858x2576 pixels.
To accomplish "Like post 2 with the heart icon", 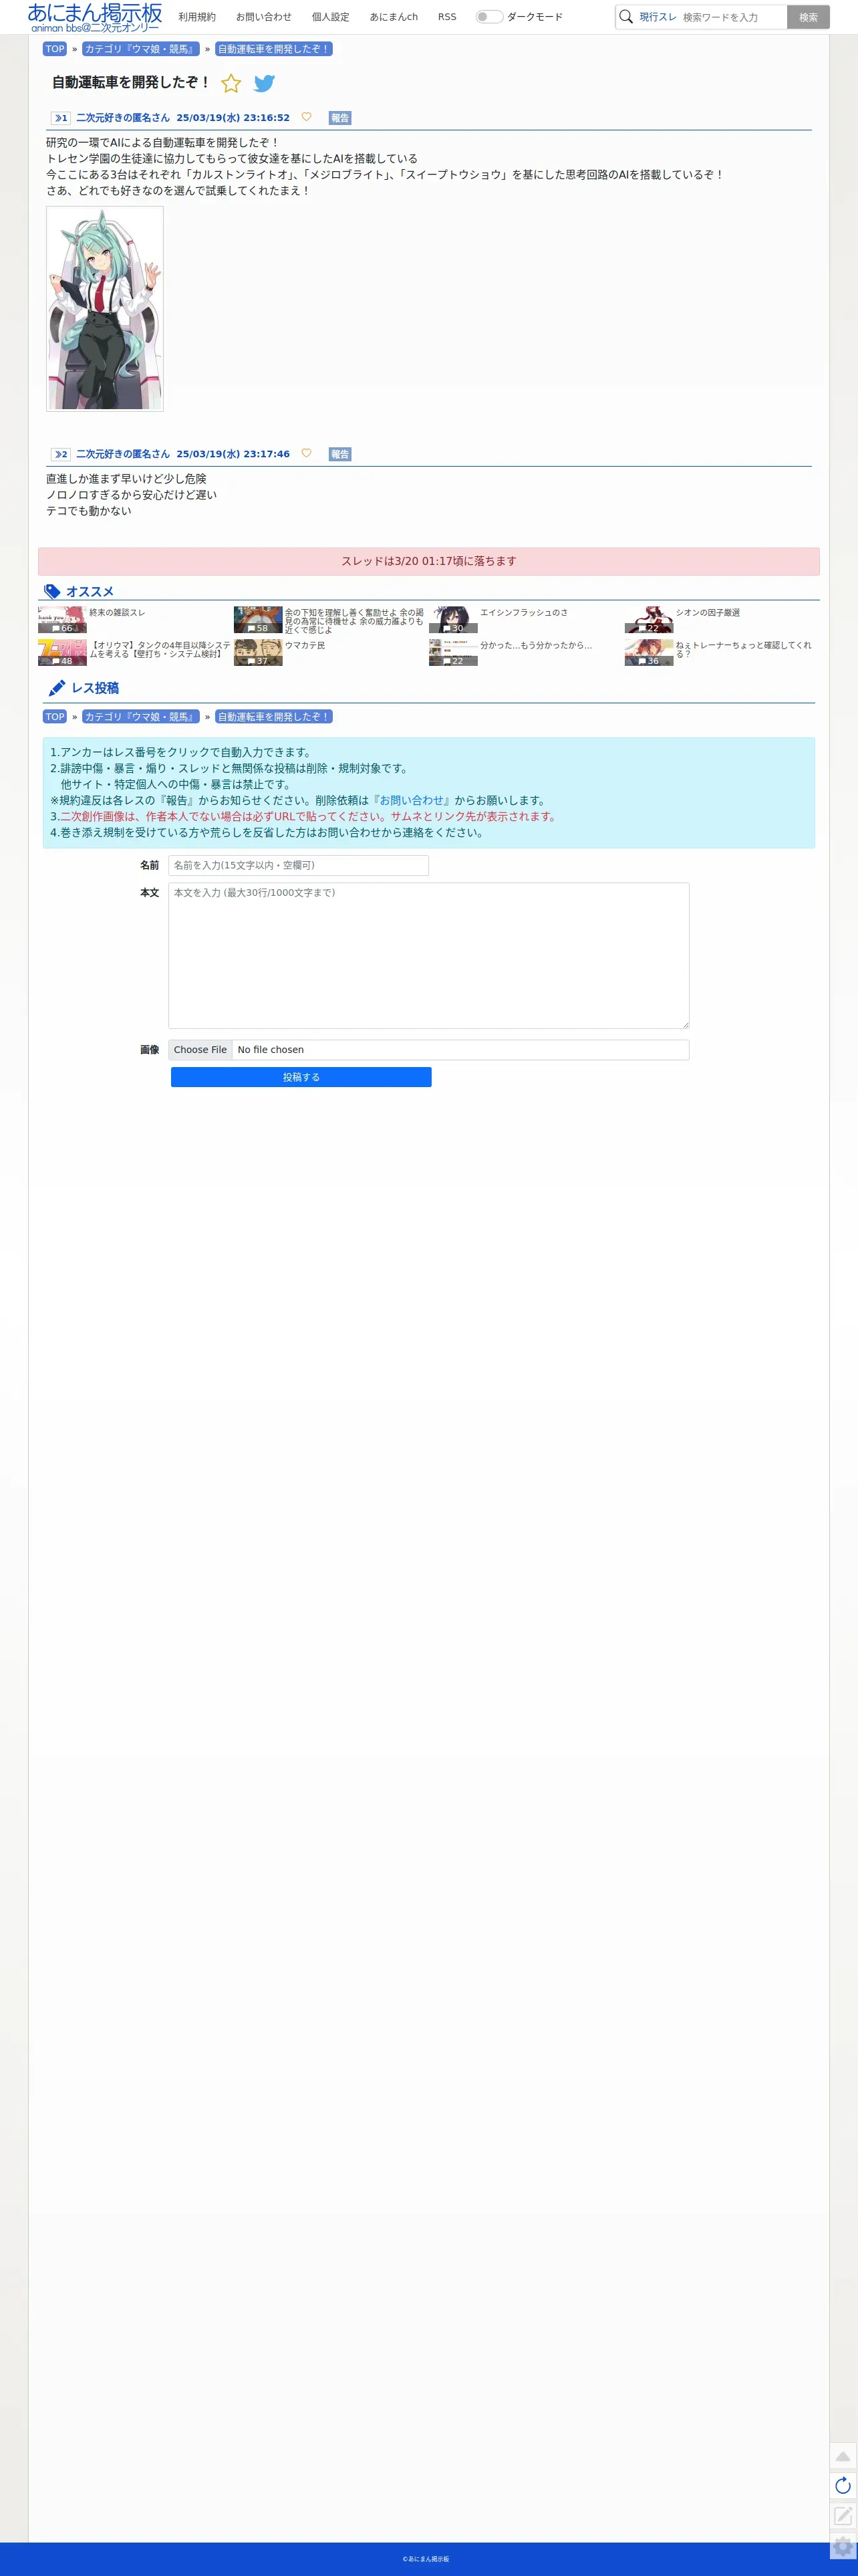I will pyautogui.click(x=306, y=453).
